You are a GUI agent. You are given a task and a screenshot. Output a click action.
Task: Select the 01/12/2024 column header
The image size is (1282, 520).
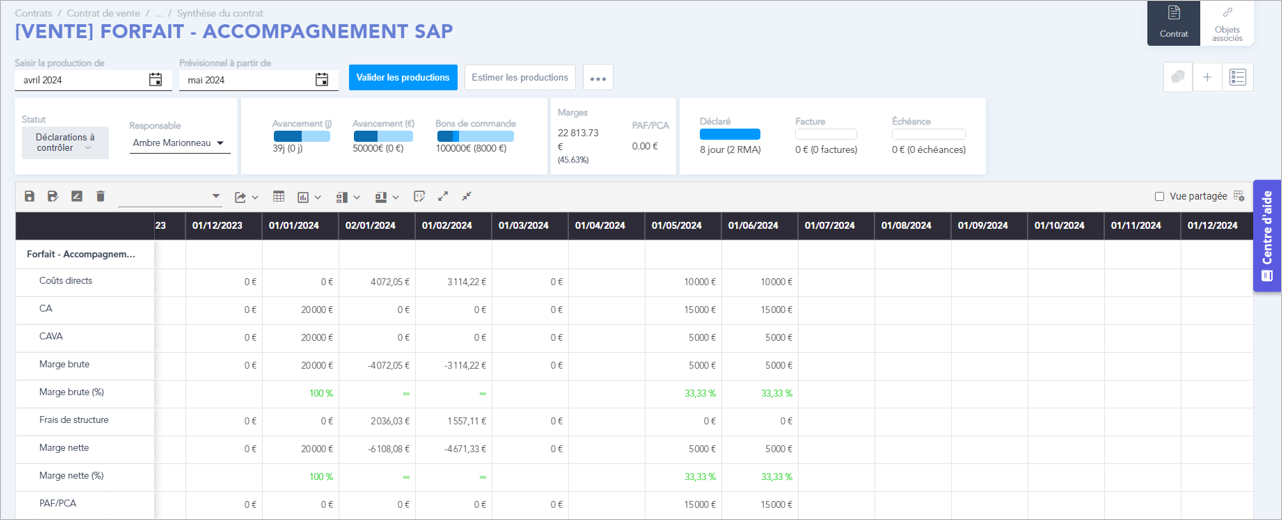pos(1216,226)
